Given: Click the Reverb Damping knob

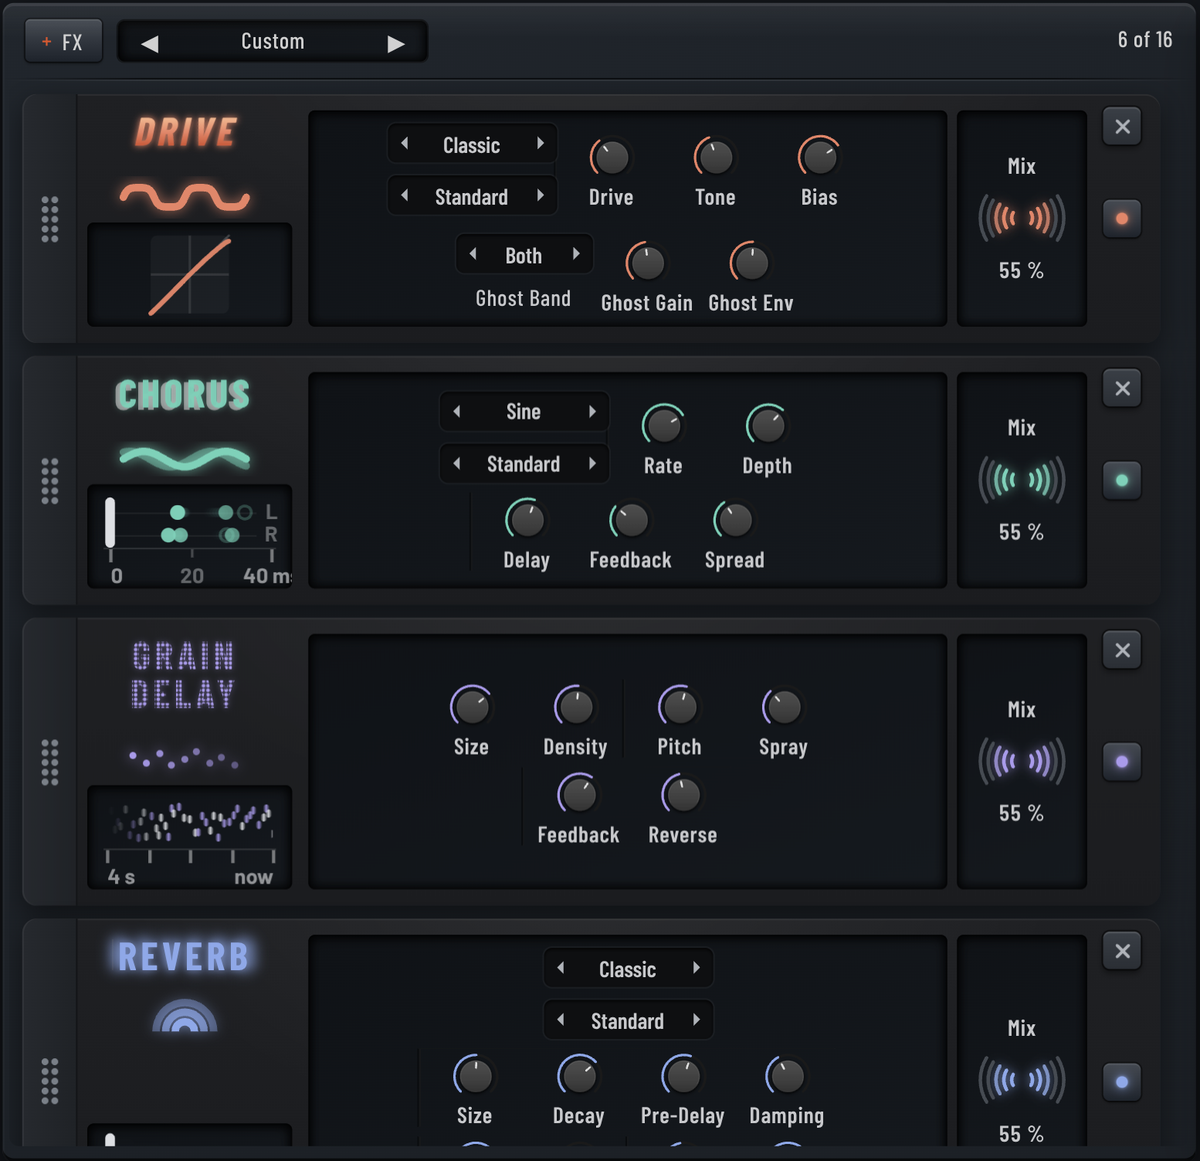Looking at the screenshot, I should tap(787, 1076).
